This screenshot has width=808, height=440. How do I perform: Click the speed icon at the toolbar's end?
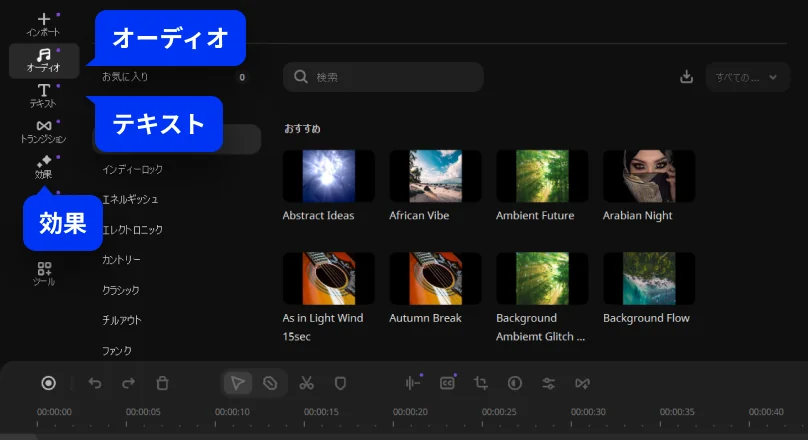(582, 383)
